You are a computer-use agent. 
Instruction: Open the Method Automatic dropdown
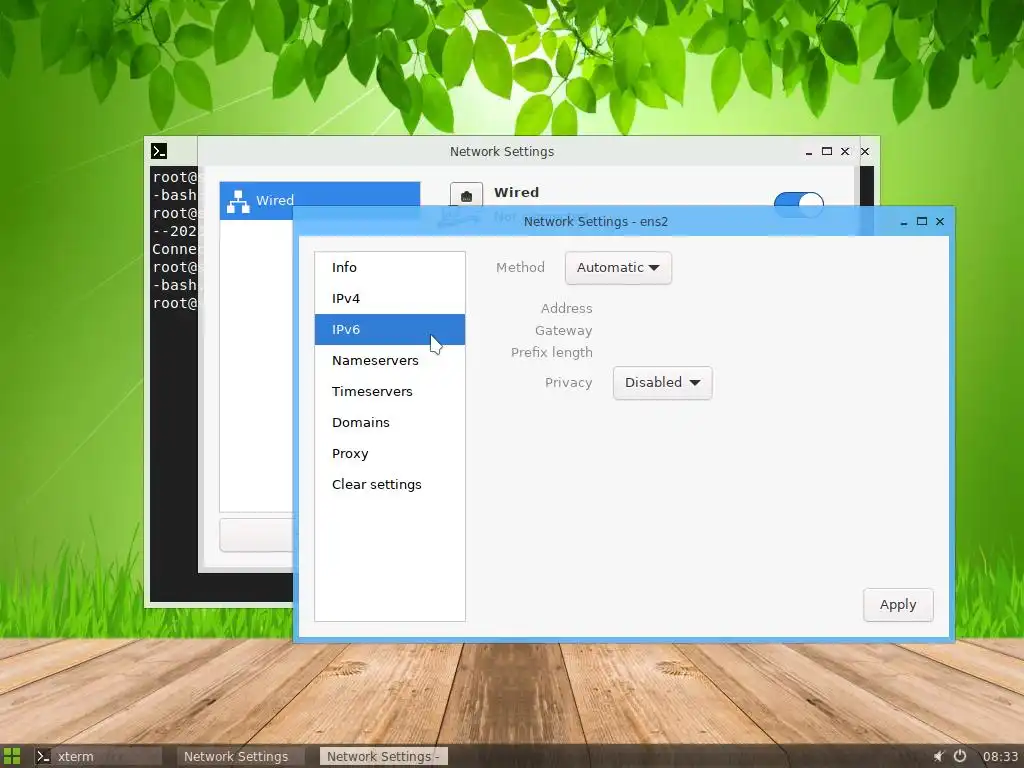(618, 268)
